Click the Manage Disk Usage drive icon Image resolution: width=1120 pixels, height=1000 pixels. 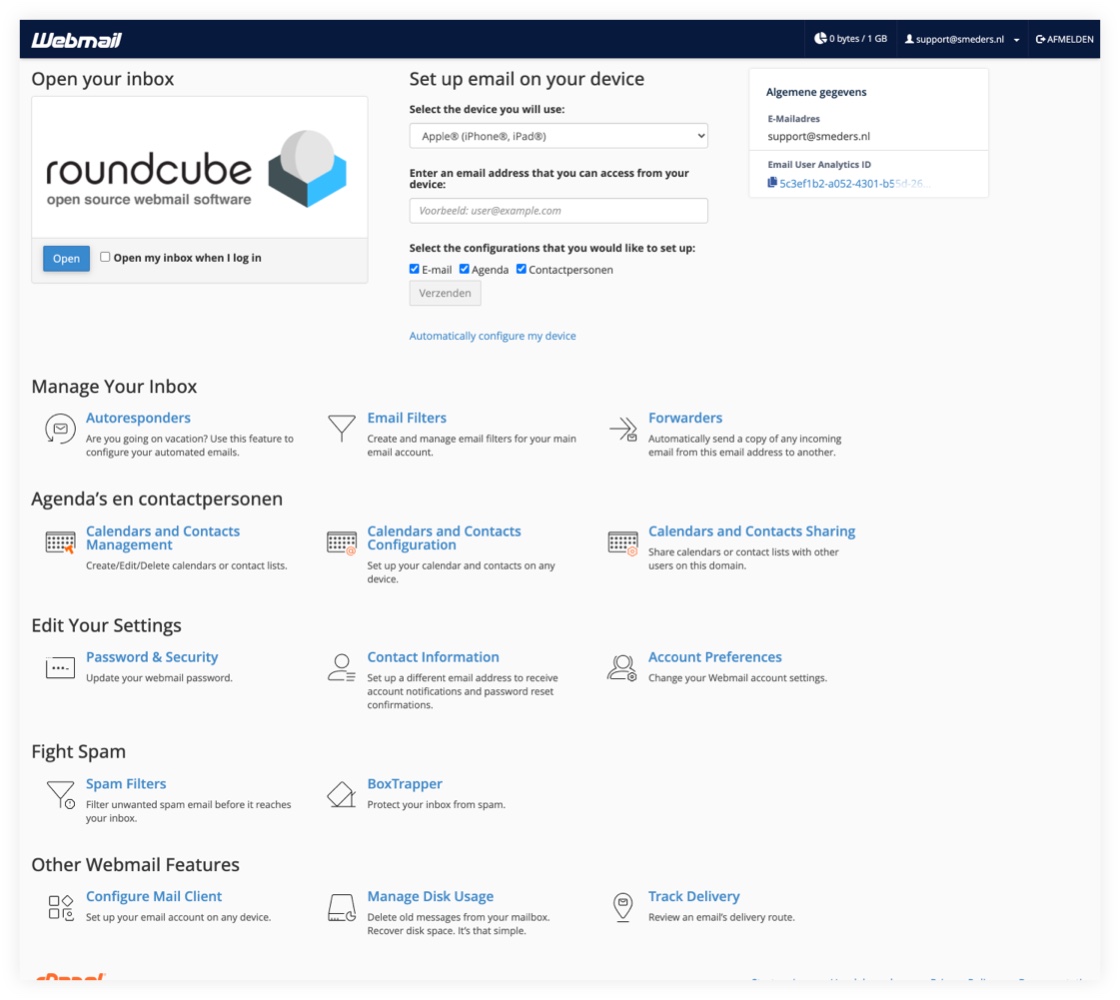(x=341, y=907)
